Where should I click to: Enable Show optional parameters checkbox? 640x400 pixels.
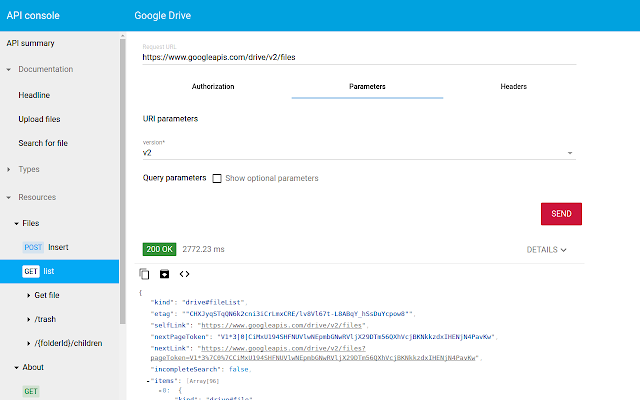217,178
